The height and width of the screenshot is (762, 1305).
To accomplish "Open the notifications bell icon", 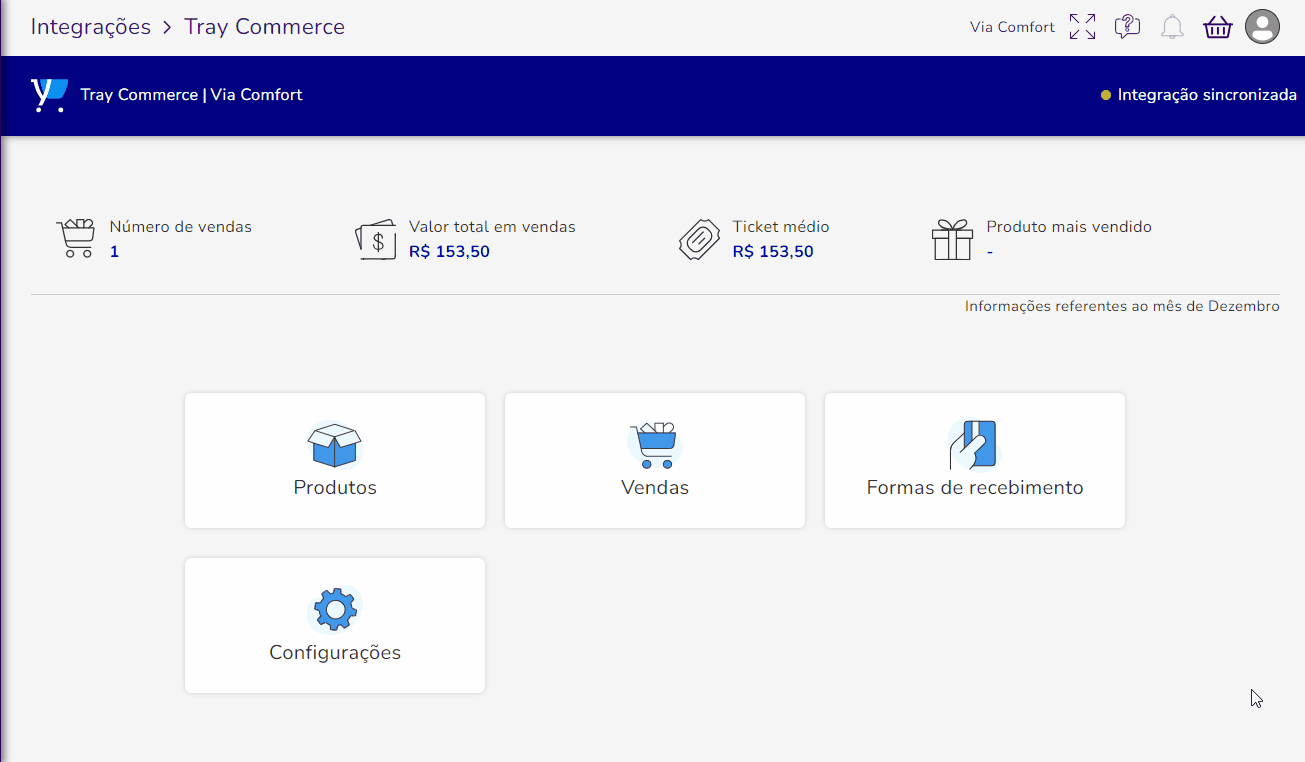I will tap(1172, 27).
